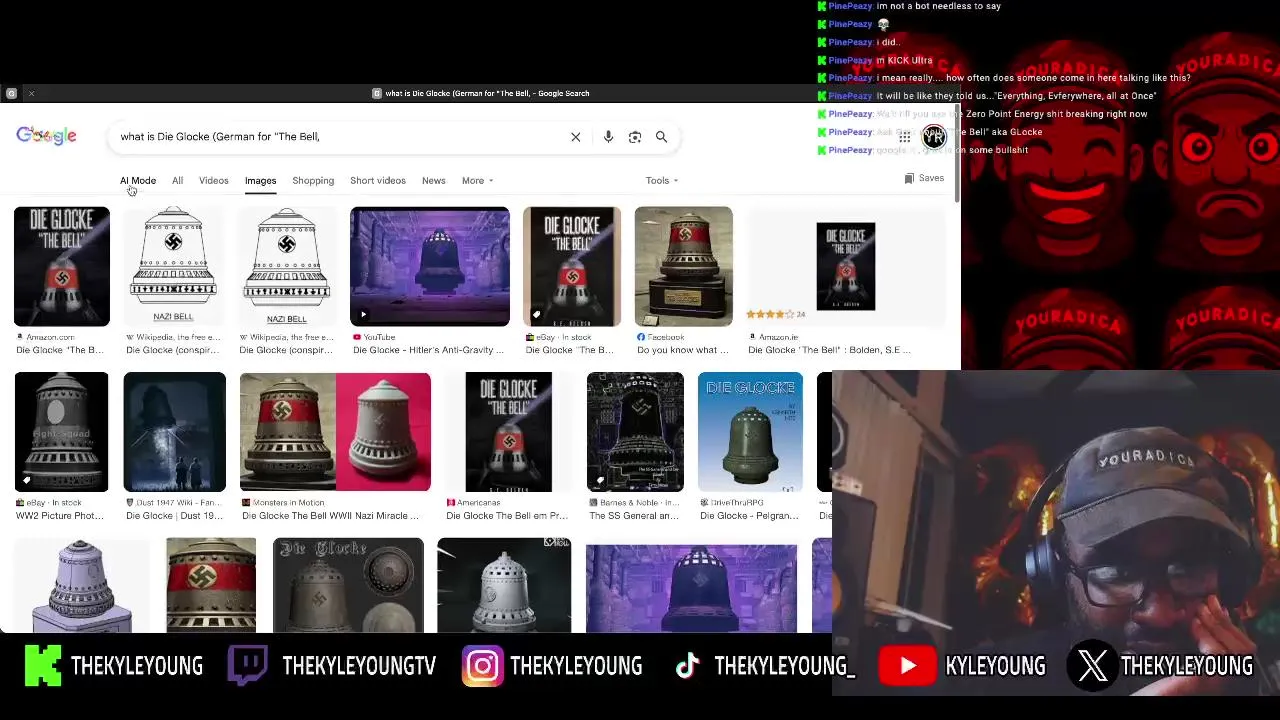The width and height of the screenshot is (1280, 720).
Task: Click inside the Google search box text
Action: pyautogui.click(x=220, y=137)
